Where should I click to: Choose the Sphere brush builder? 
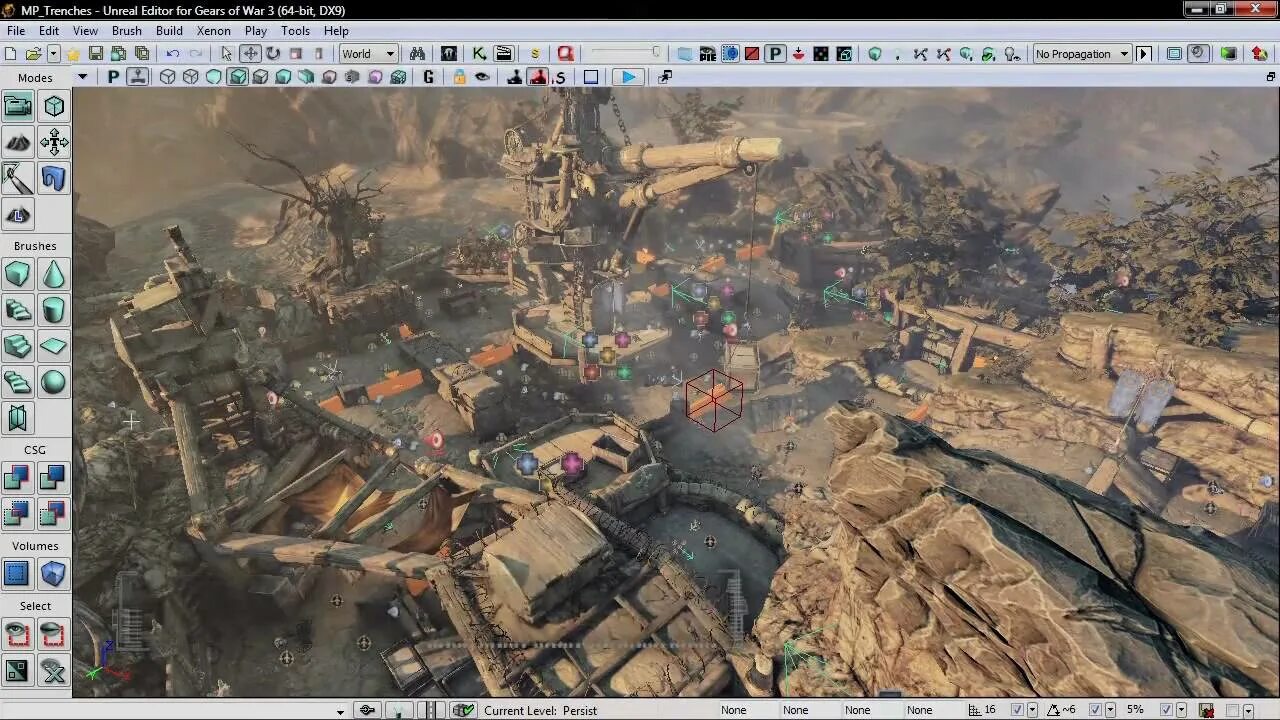click(53, 382)
